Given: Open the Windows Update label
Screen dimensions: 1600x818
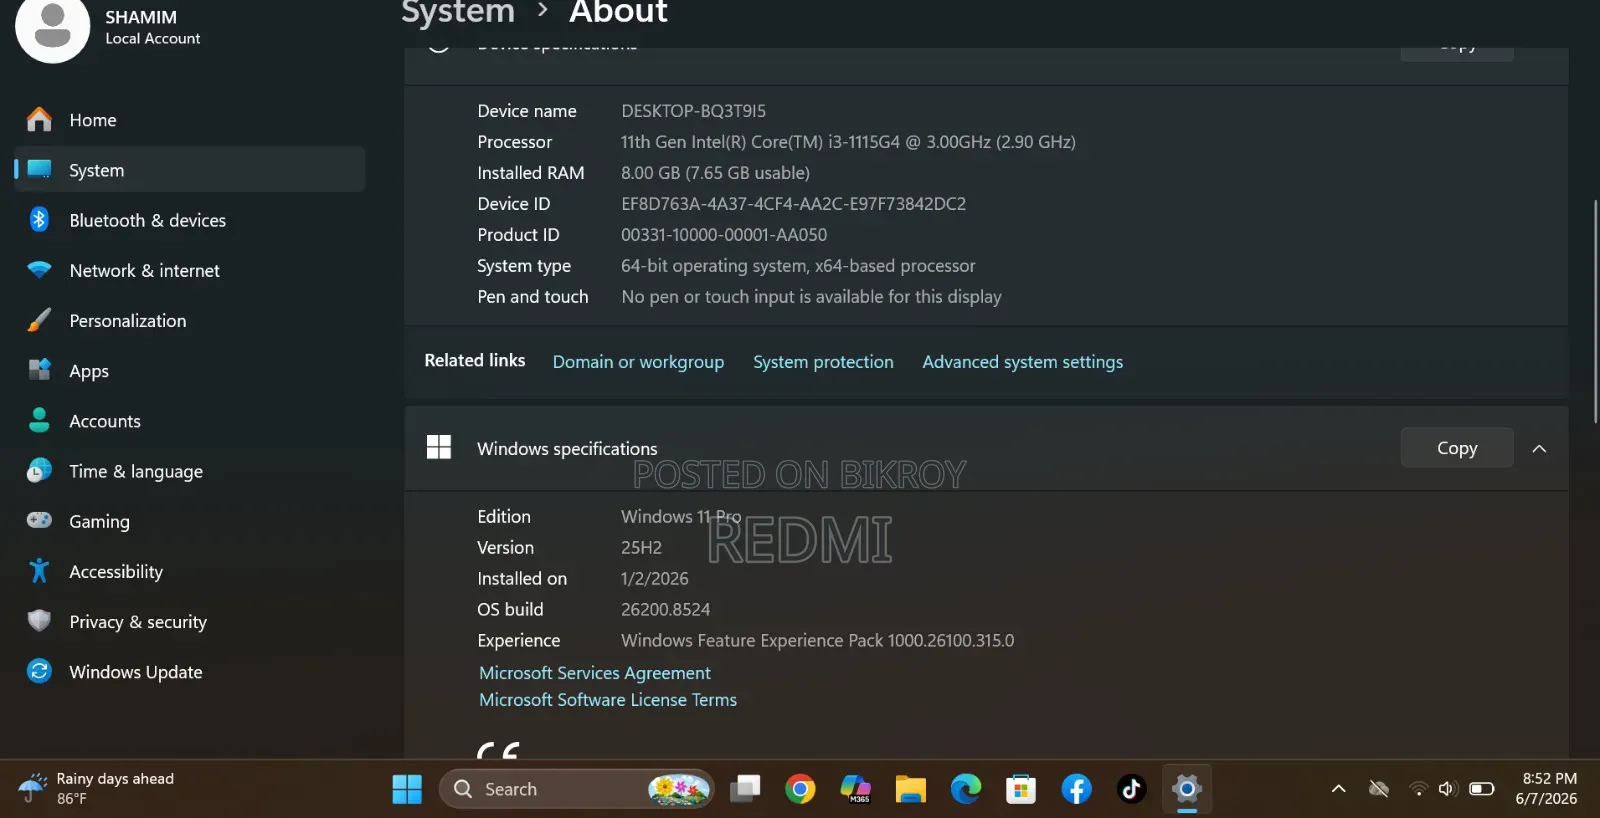Looking at the screenshot, I should 136,672.
